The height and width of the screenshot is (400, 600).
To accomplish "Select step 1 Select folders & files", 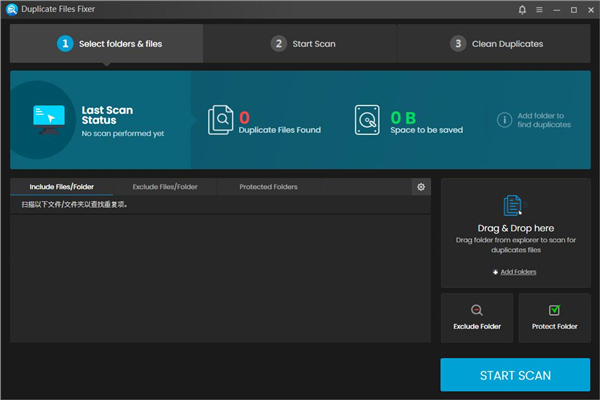I will (110, 44).
